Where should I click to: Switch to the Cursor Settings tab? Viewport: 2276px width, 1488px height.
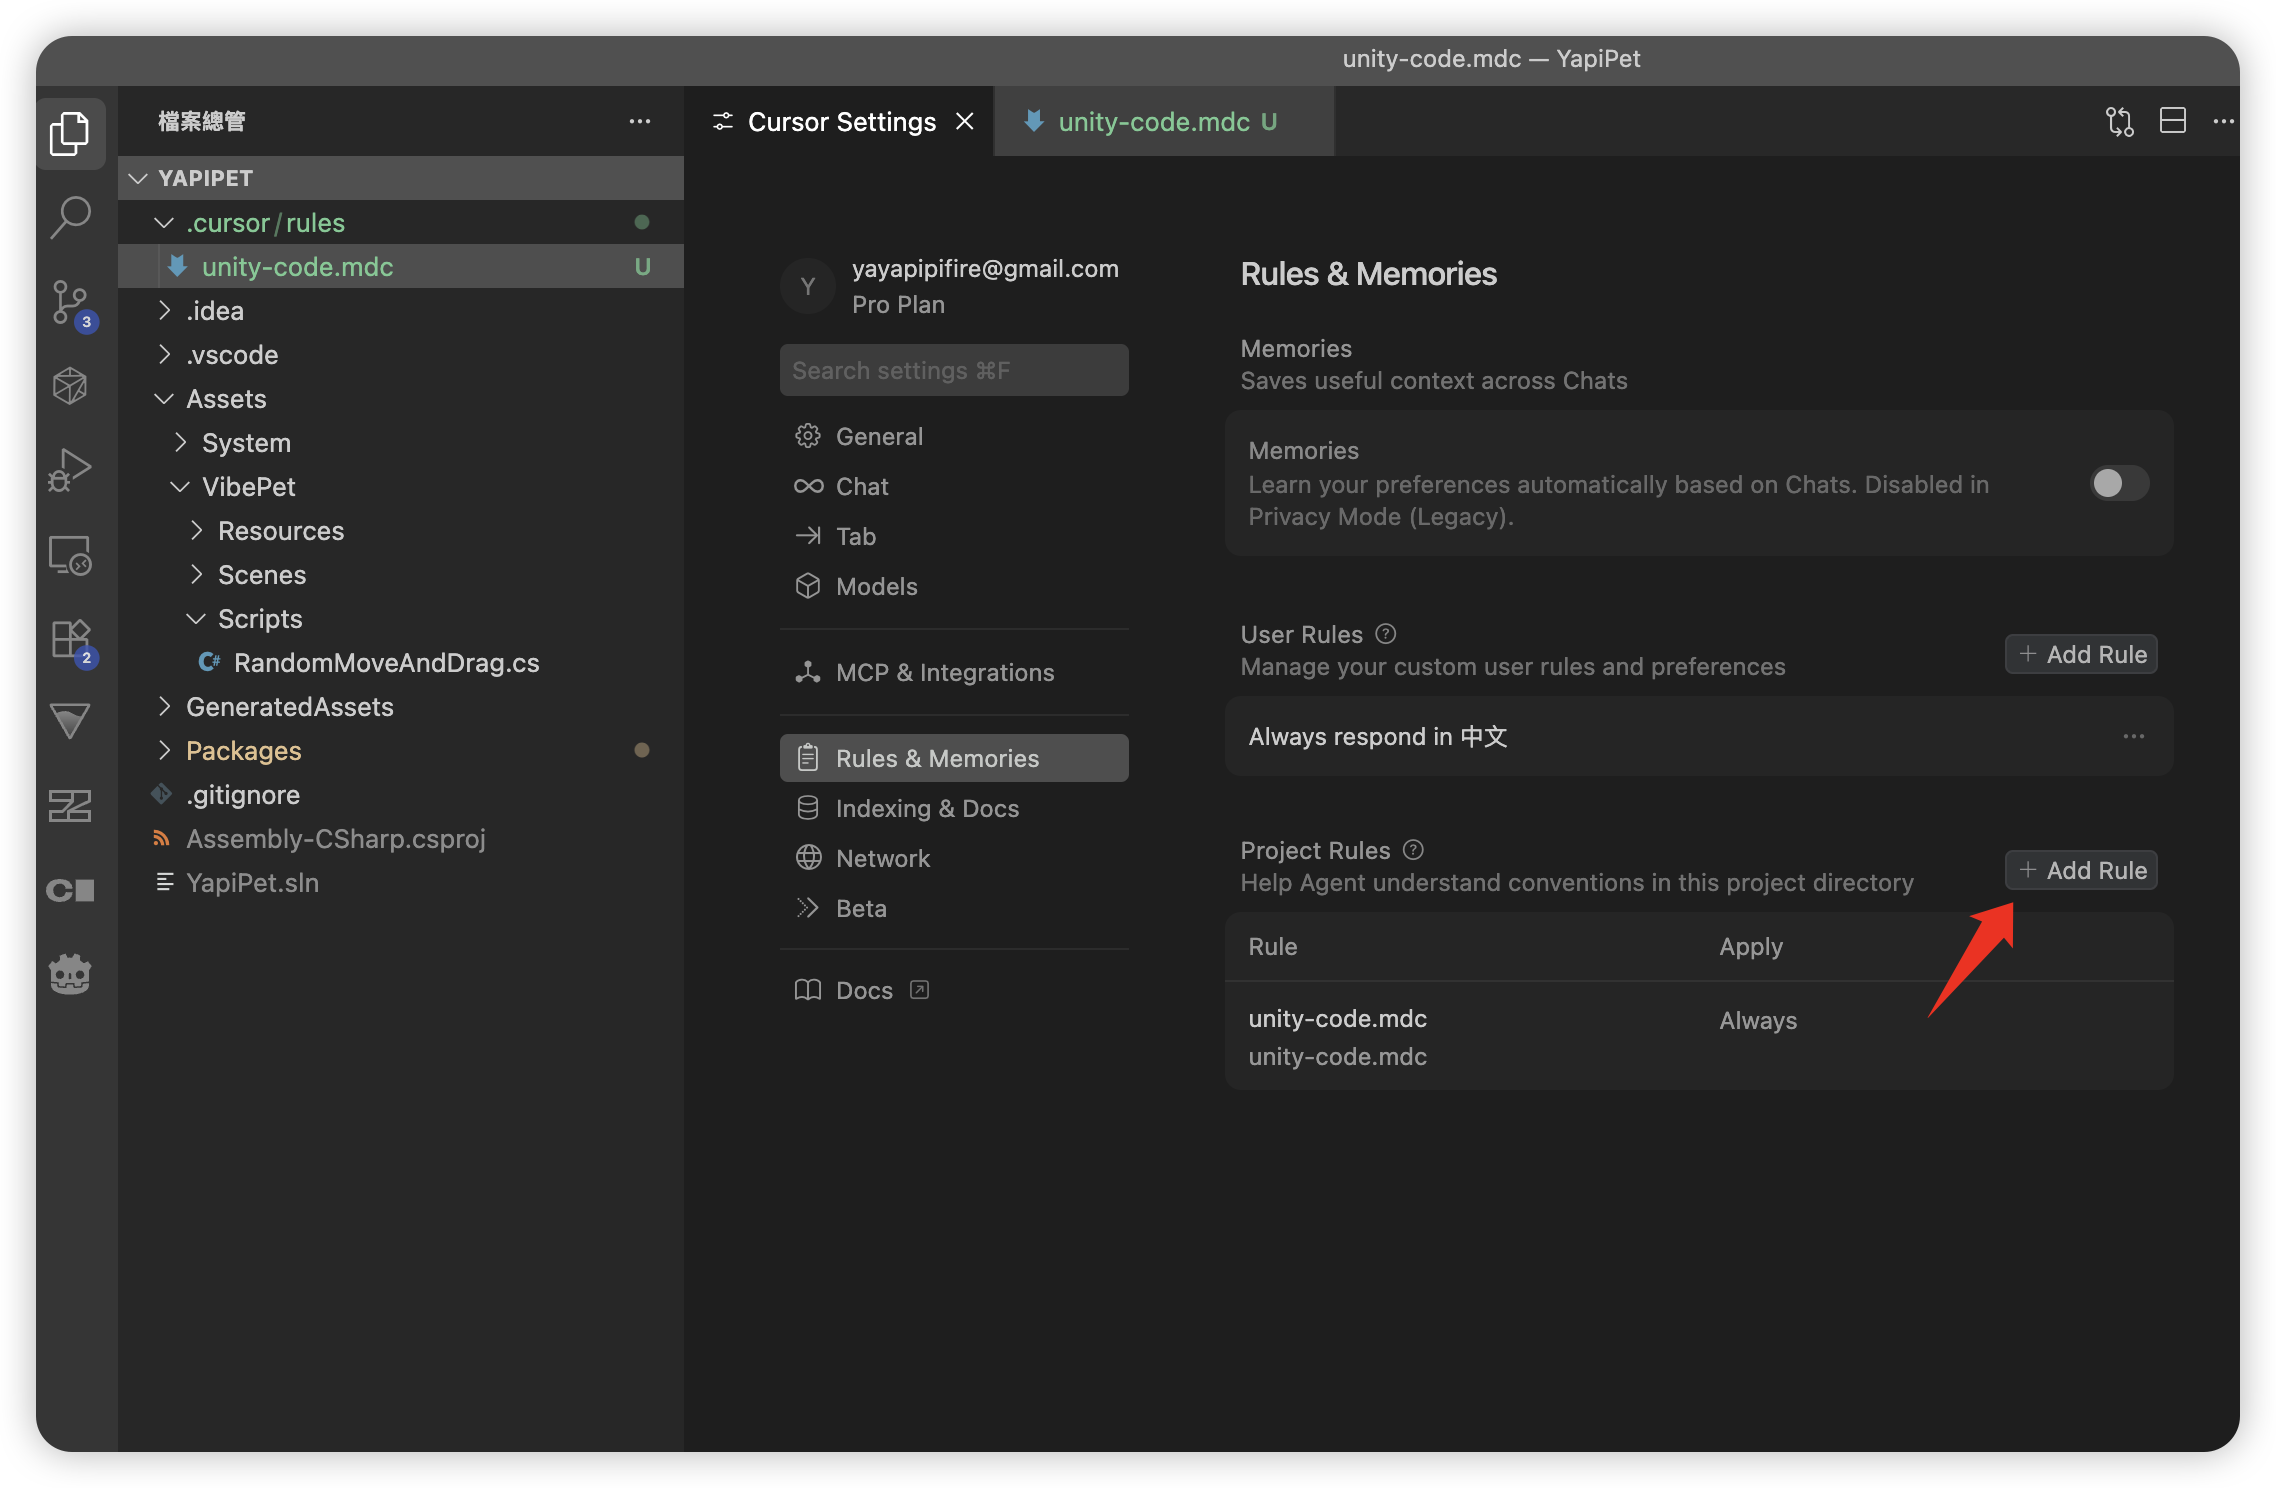coord(838,121)
